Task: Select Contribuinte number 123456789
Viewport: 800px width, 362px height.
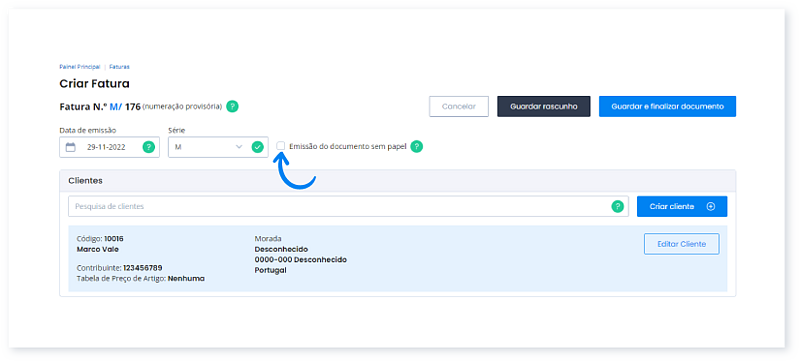Action: coord(143,268)
